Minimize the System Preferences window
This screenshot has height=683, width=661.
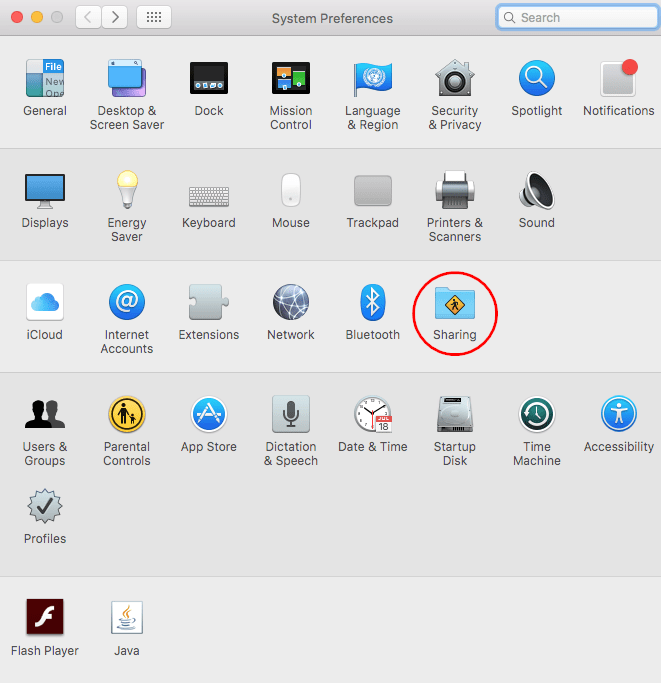37,17
